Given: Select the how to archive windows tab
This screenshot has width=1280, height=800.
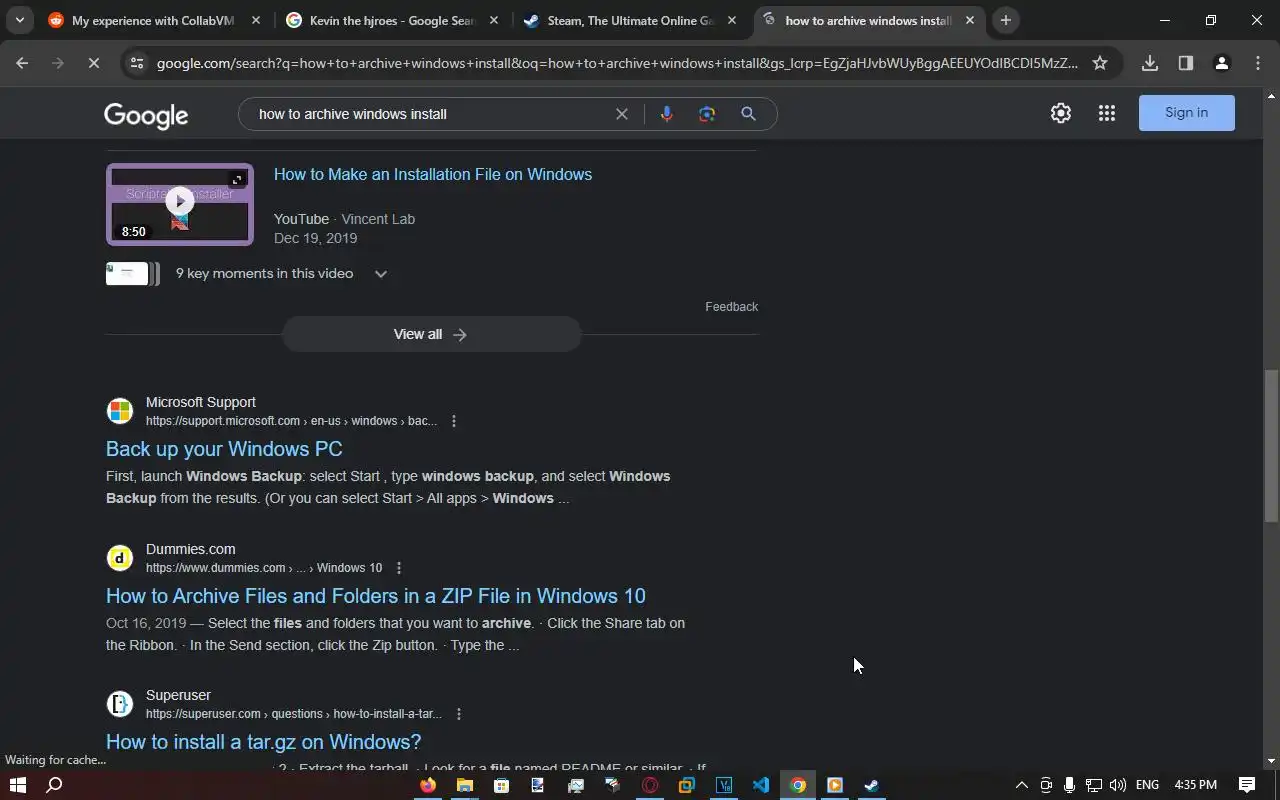Looking at the screenshot, I should point(867,20).
